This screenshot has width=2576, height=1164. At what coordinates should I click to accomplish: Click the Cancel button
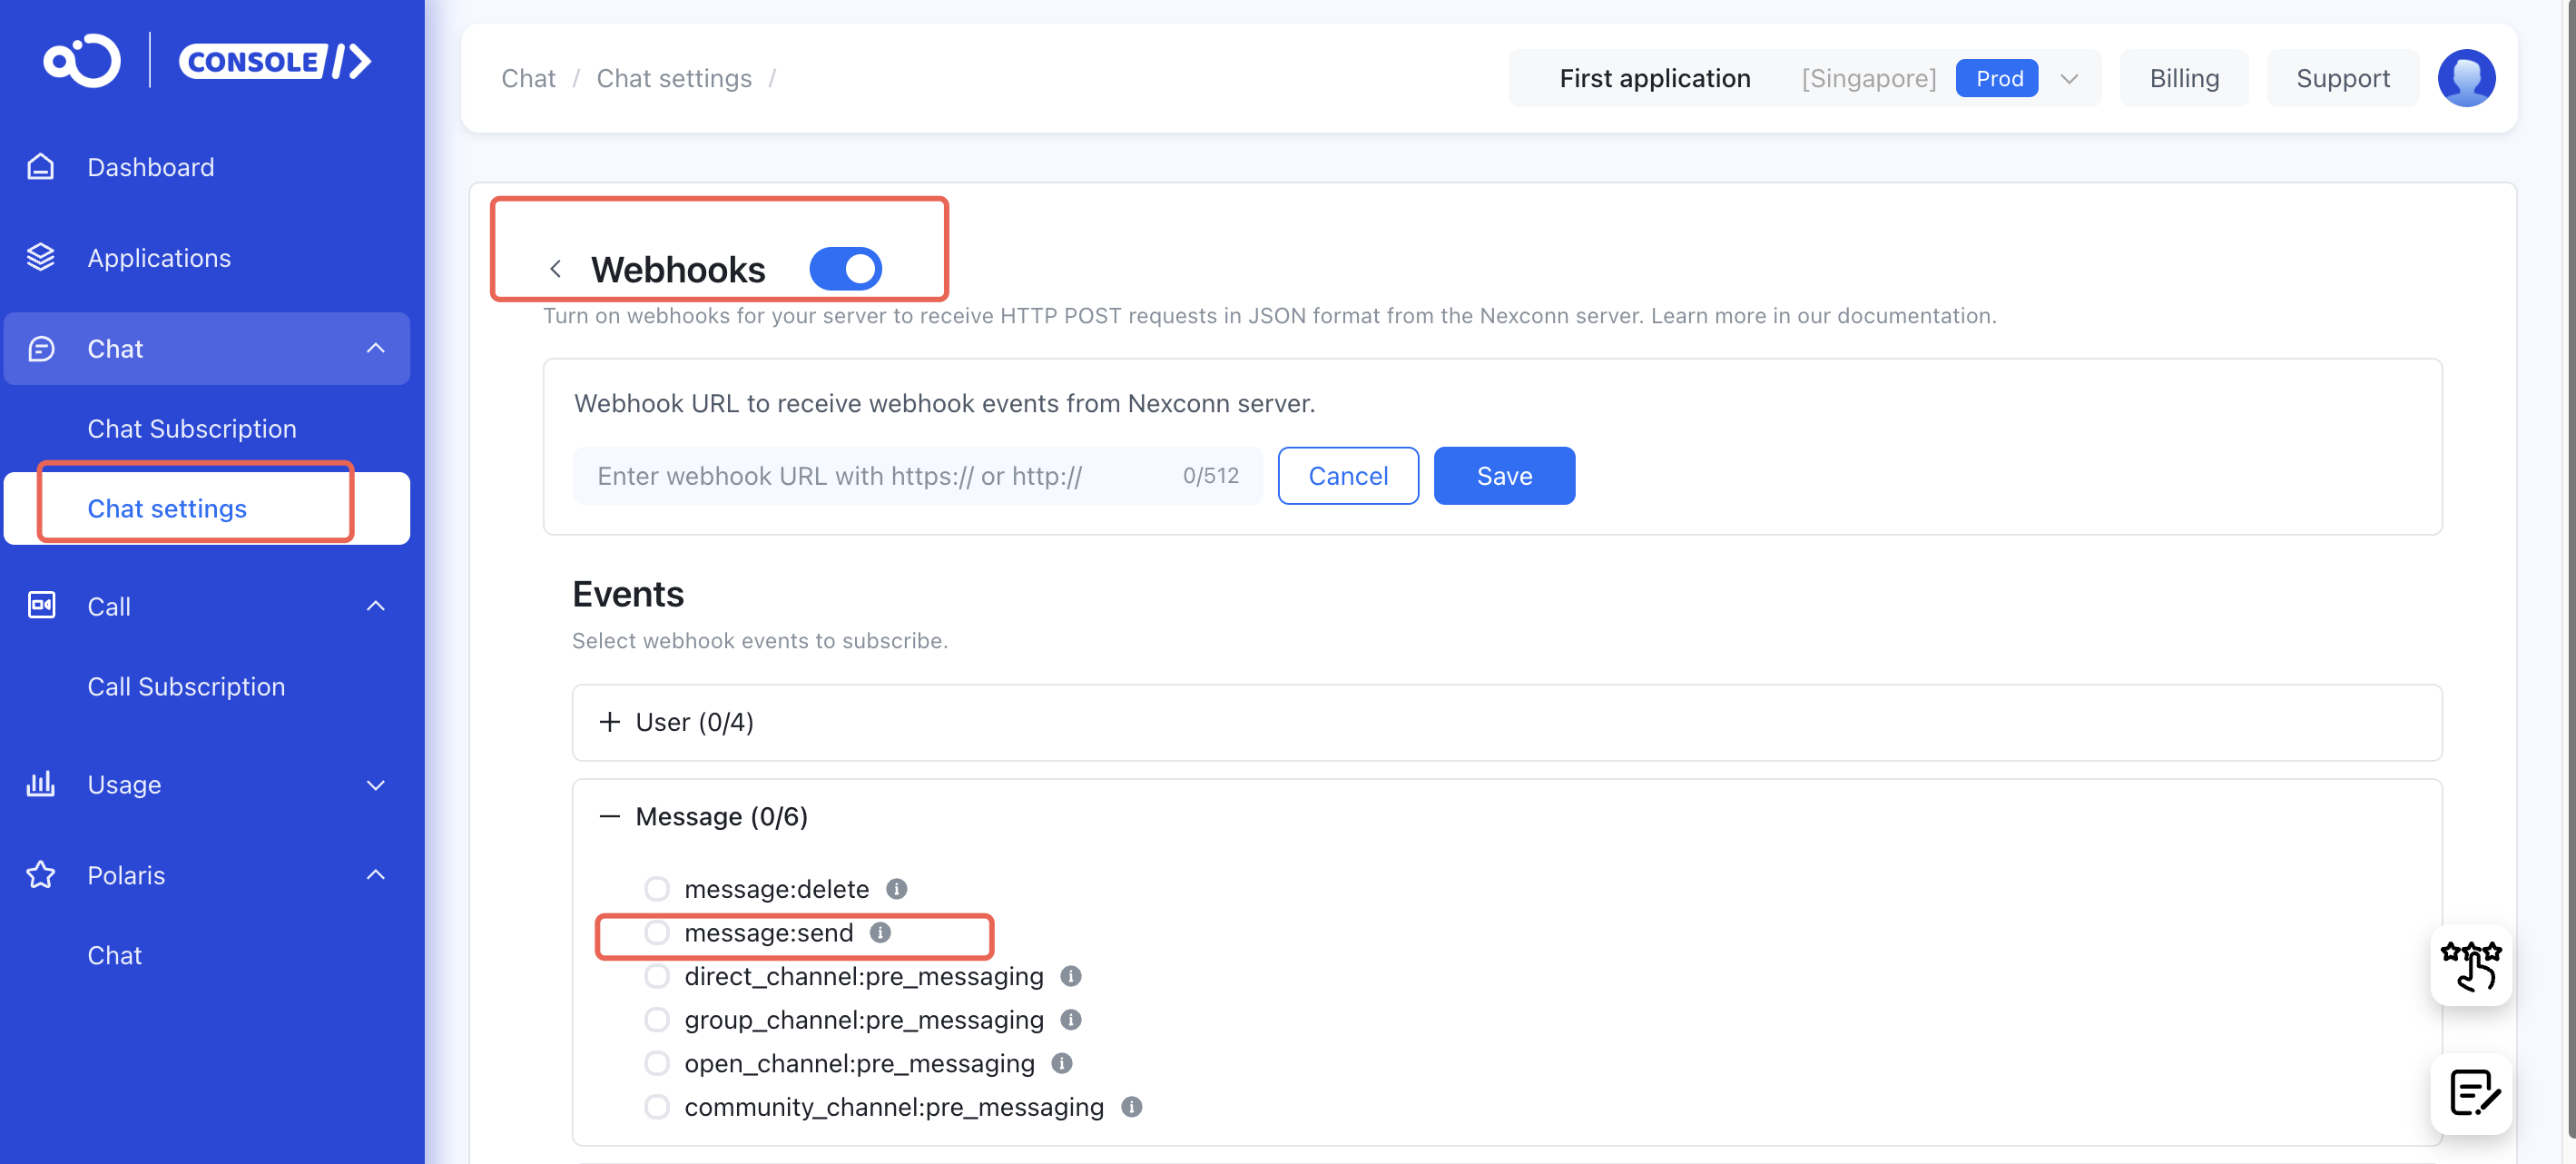click(1347, 476)
